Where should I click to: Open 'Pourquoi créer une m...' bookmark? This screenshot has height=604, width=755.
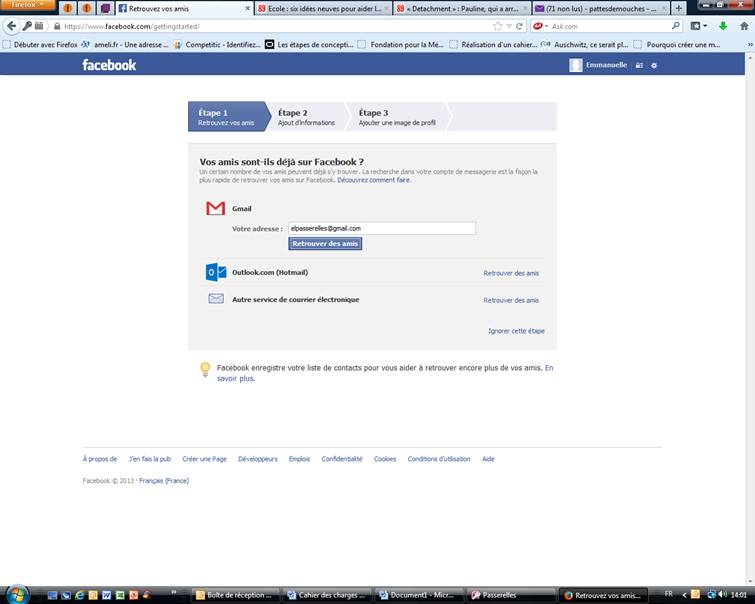(x=677, y=45)
